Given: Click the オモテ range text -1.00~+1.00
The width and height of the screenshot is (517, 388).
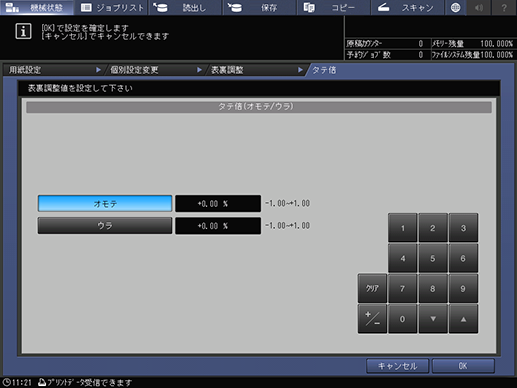Looking at the screenshot, I should (x=287, y=203).
